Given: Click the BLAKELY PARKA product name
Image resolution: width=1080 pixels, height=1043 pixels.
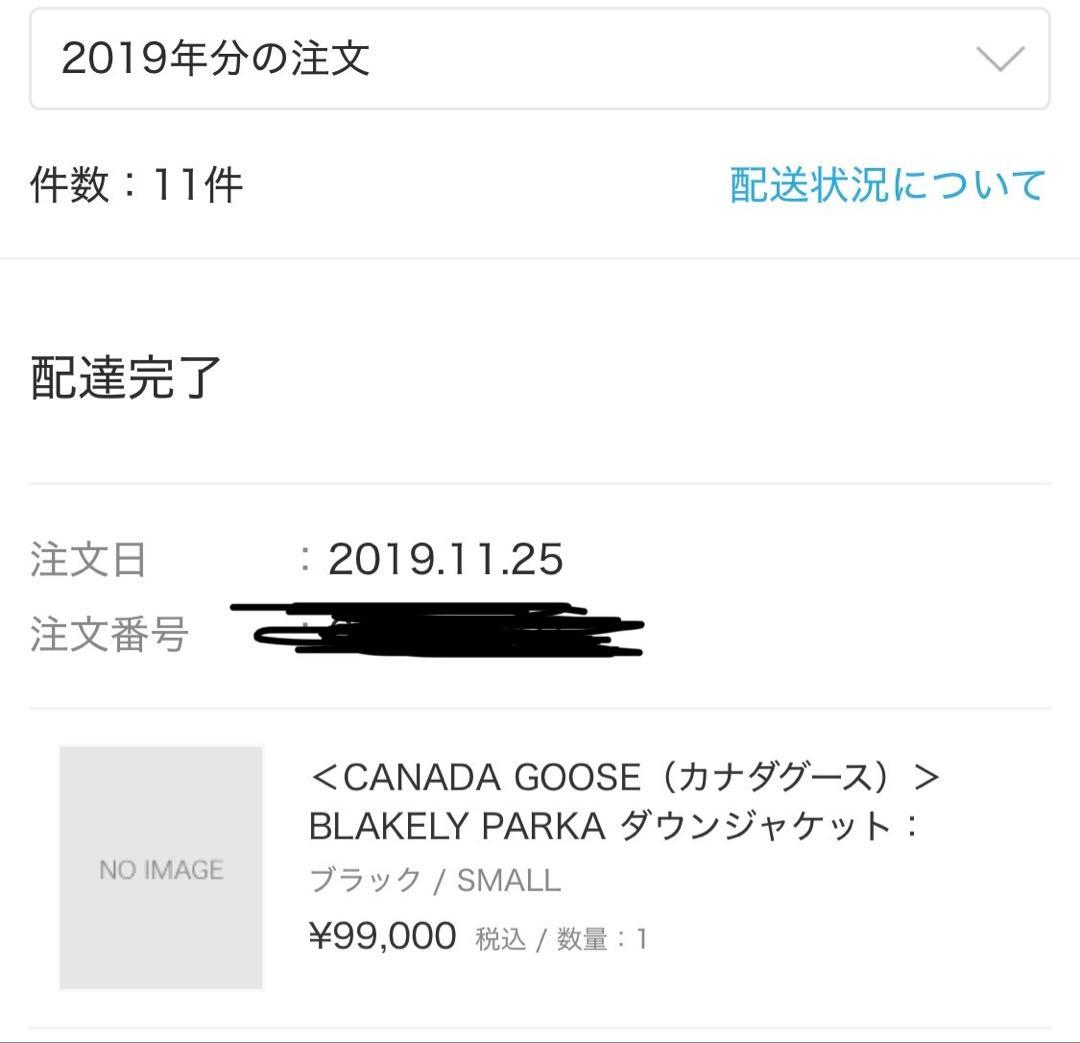Looking at the screenshot, I should tap(457, 826).
